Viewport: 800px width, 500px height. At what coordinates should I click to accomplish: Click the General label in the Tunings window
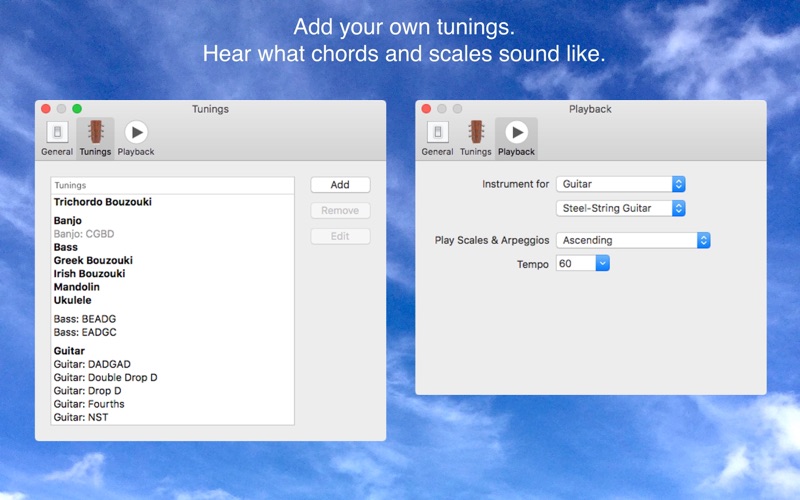pyautogui.click(x=57, y=152)
